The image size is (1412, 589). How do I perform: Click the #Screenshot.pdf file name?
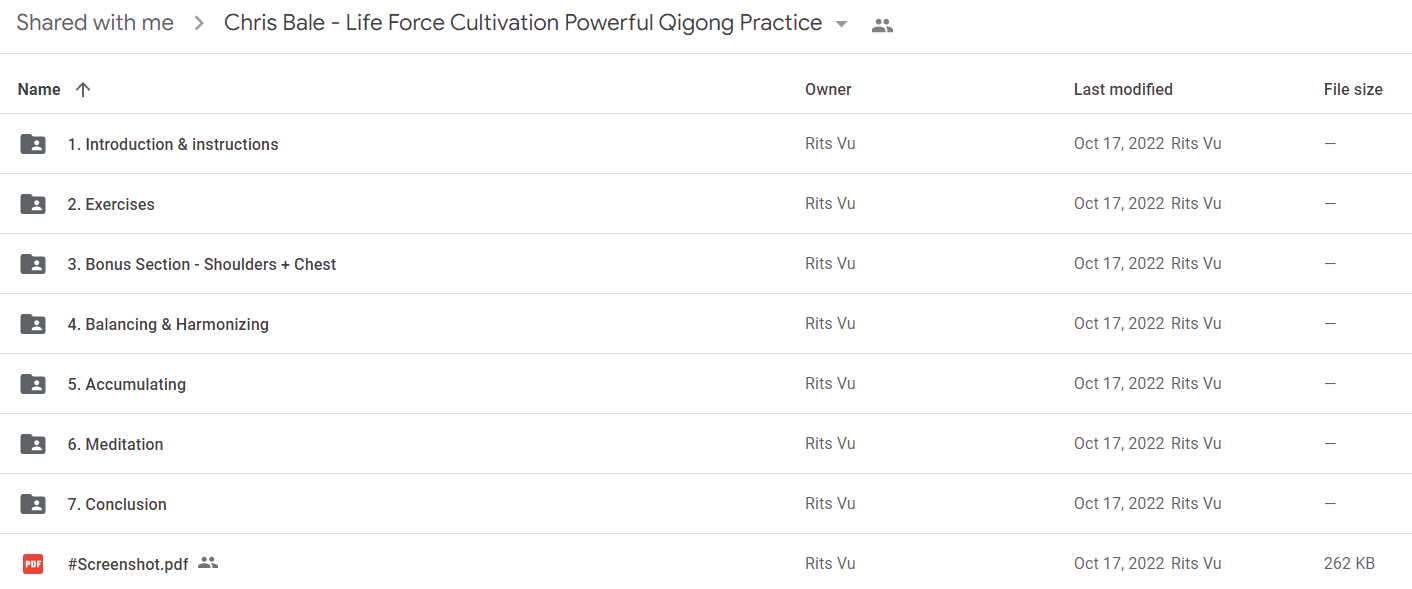click(128, 564)
